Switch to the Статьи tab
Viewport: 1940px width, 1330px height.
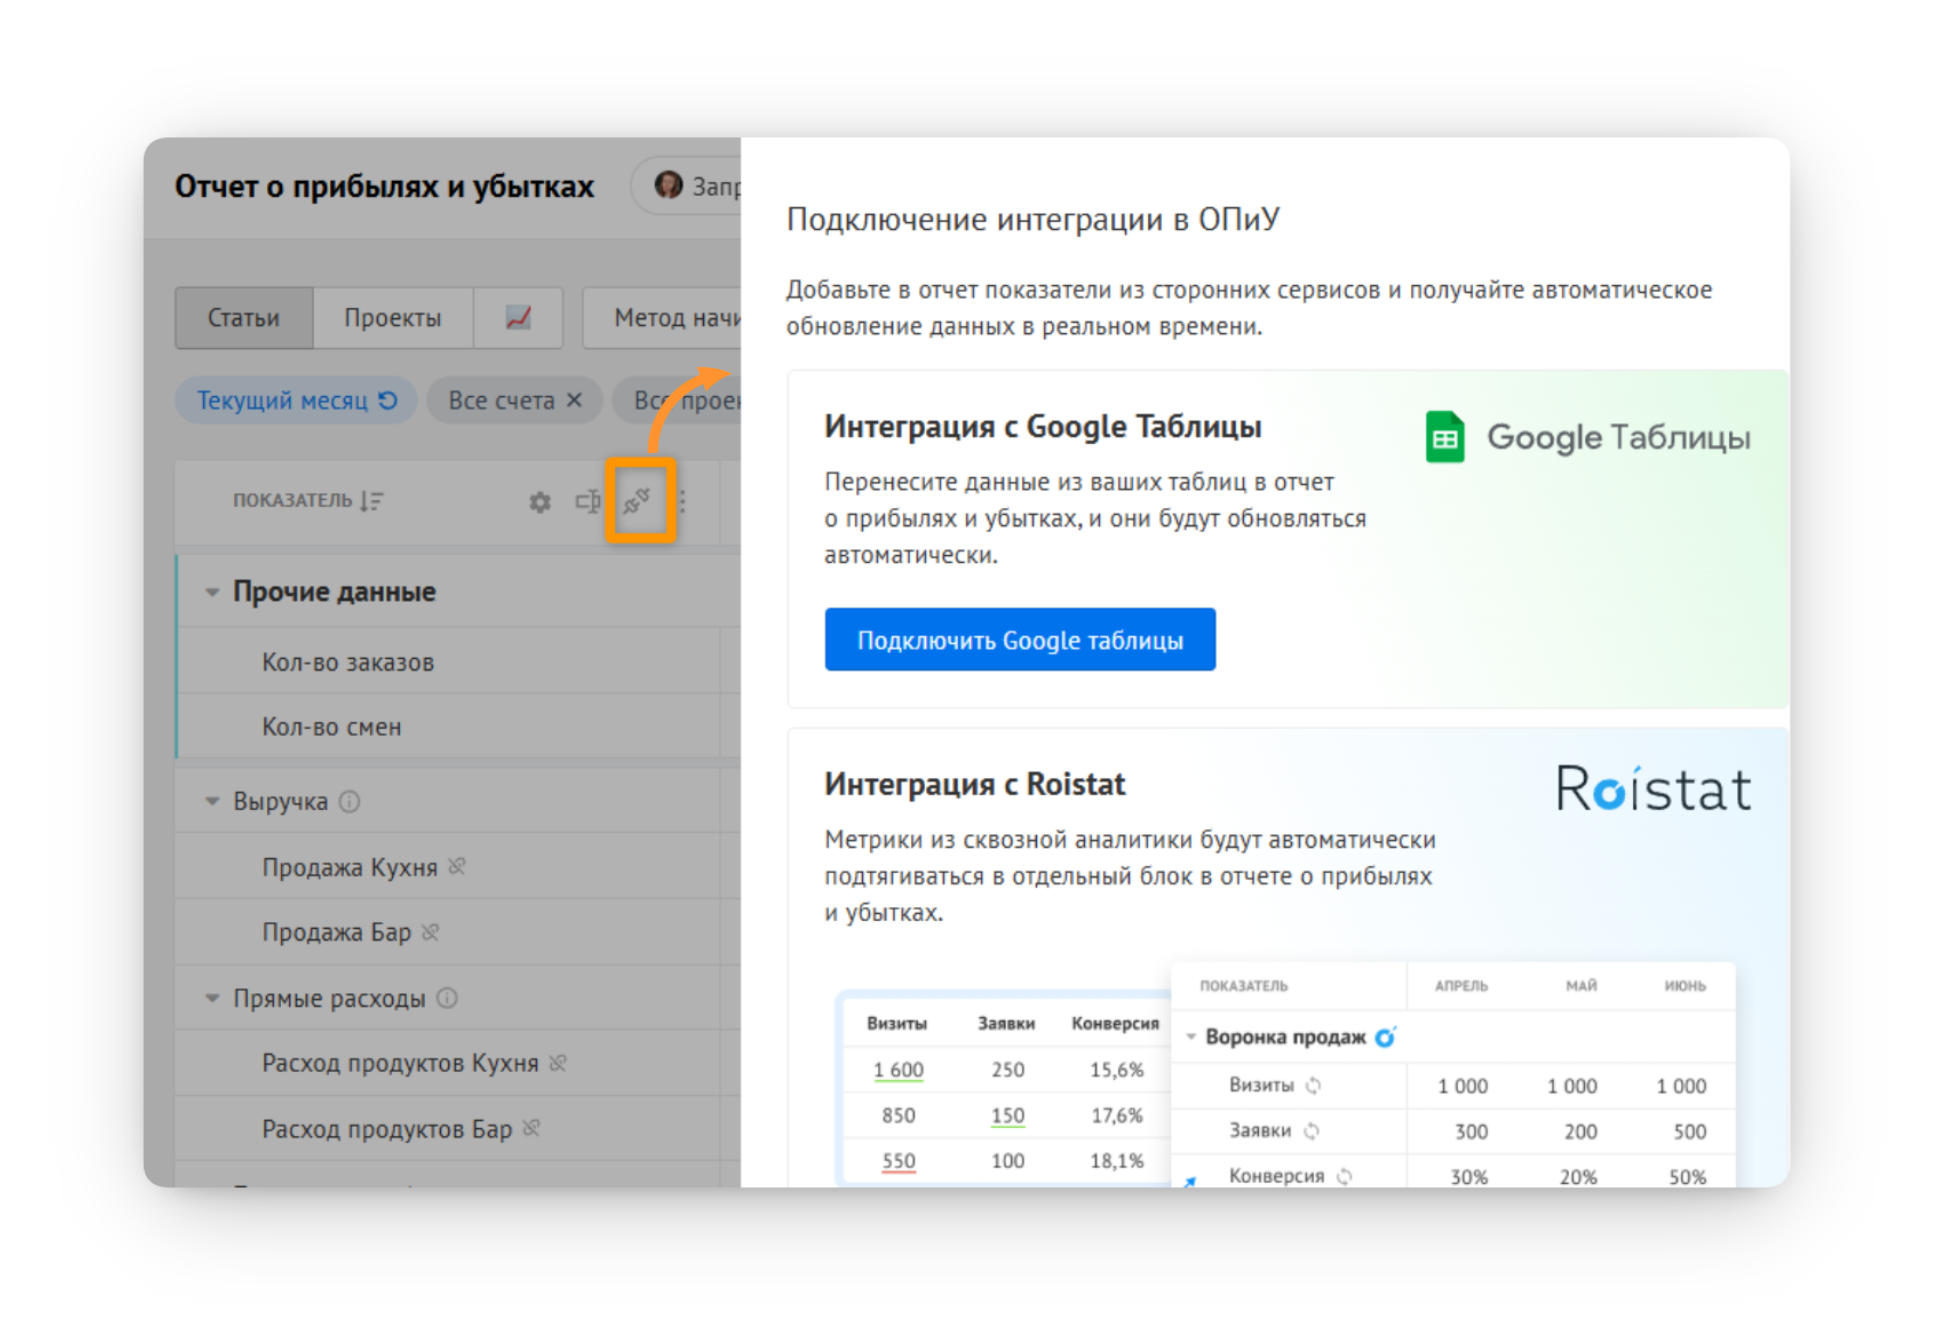[x=244, y=318]
